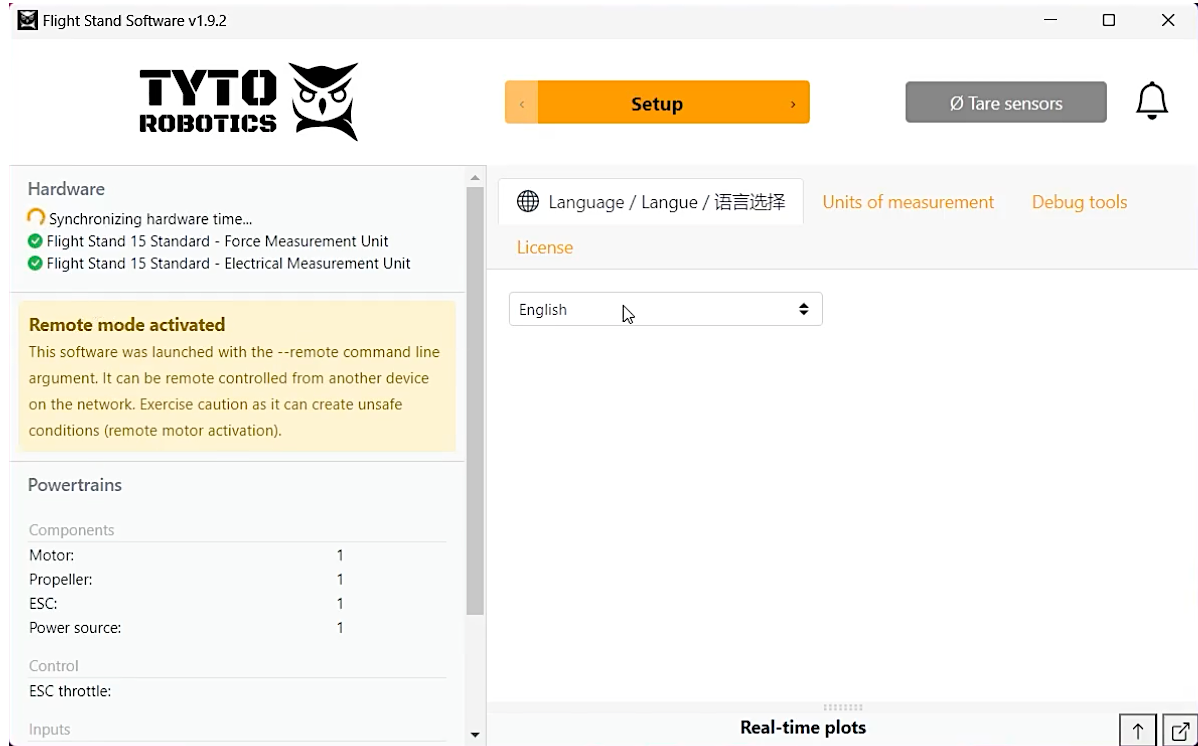
Task: Go to previous step with left chevron
Action: [x=522, y=103]
